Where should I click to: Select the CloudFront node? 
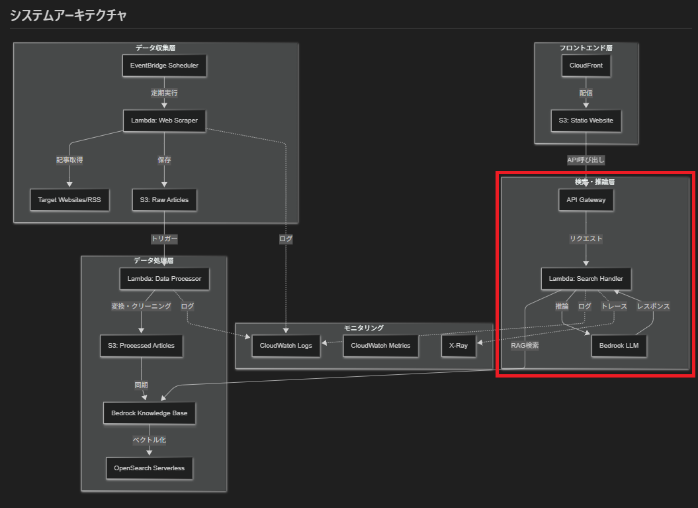coord(587,66)
